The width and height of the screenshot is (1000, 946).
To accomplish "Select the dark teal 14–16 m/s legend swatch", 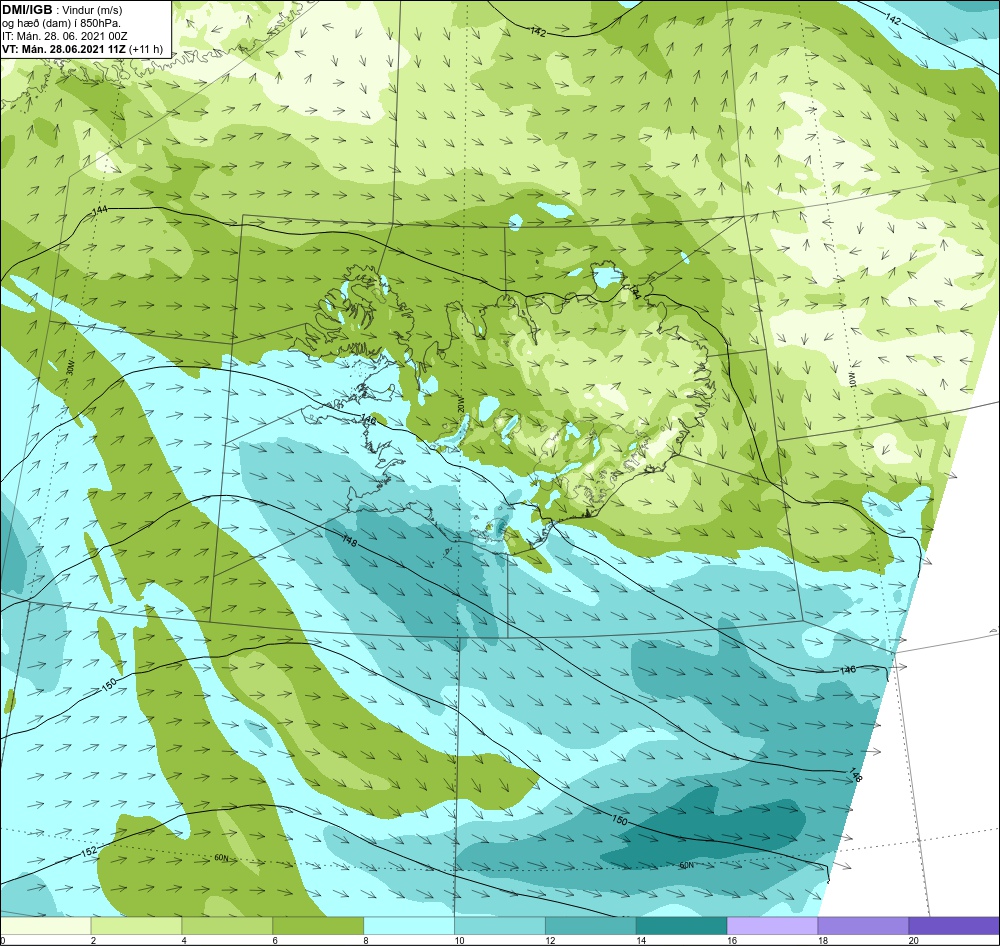I will coord(681,925).
